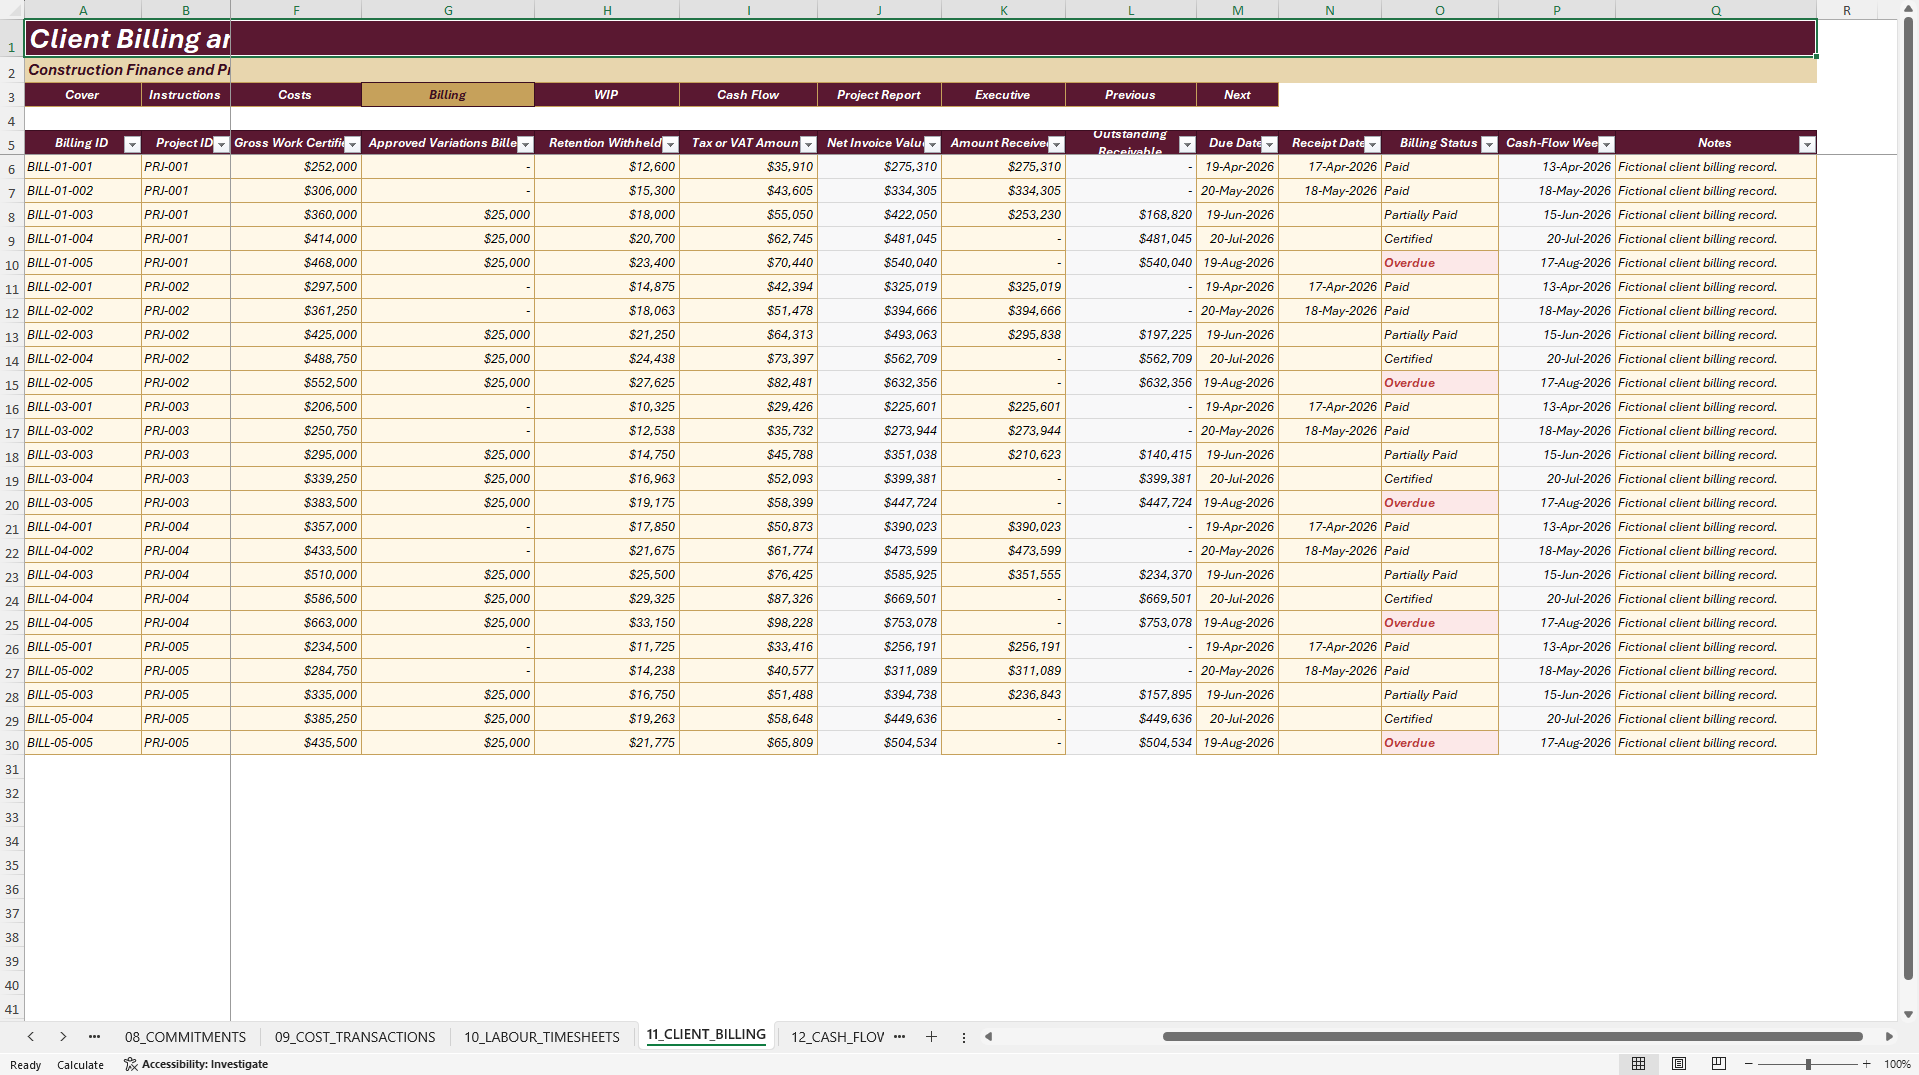Image resolution: width=1919 pixels, height=1075 pixels.
Task: Open the Executive navigation button
Action: [x=1003, y=95]
